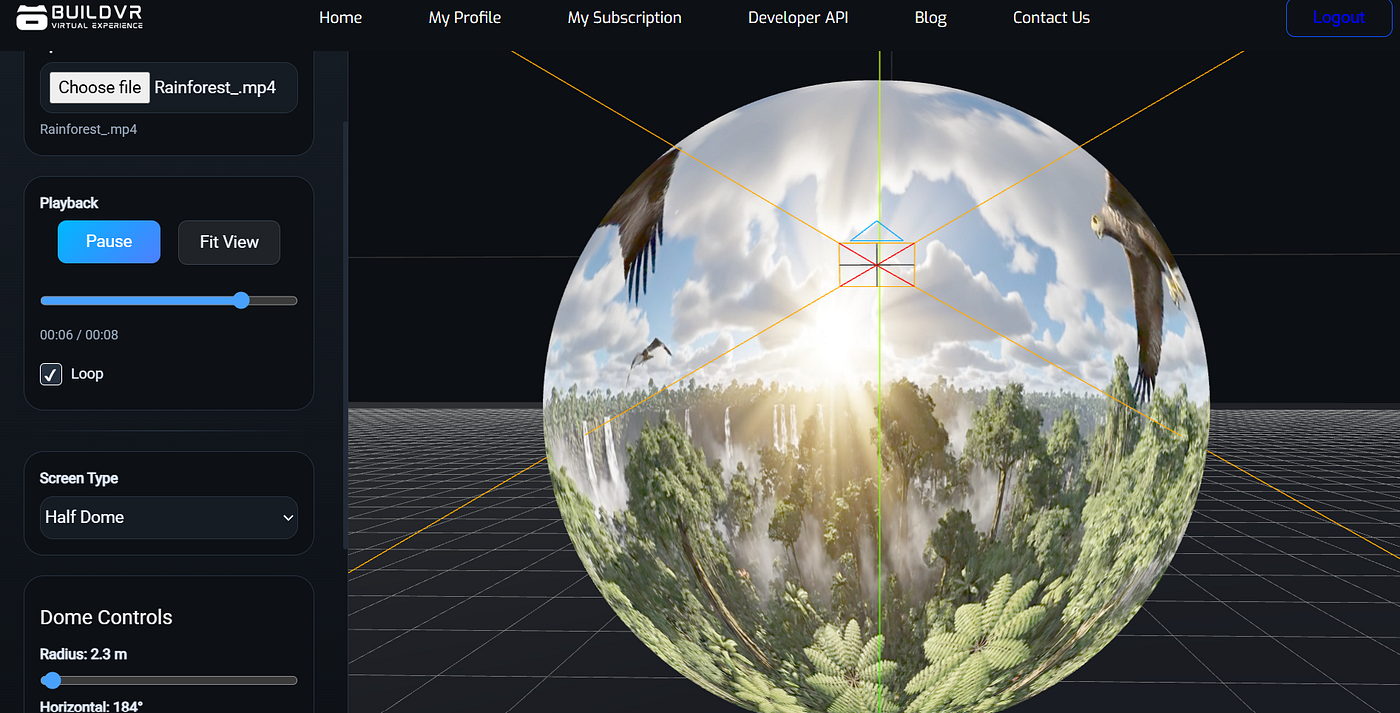1400x713 pixels.
Task: Click the Dome Controls heading
Action: click(106, 617)
